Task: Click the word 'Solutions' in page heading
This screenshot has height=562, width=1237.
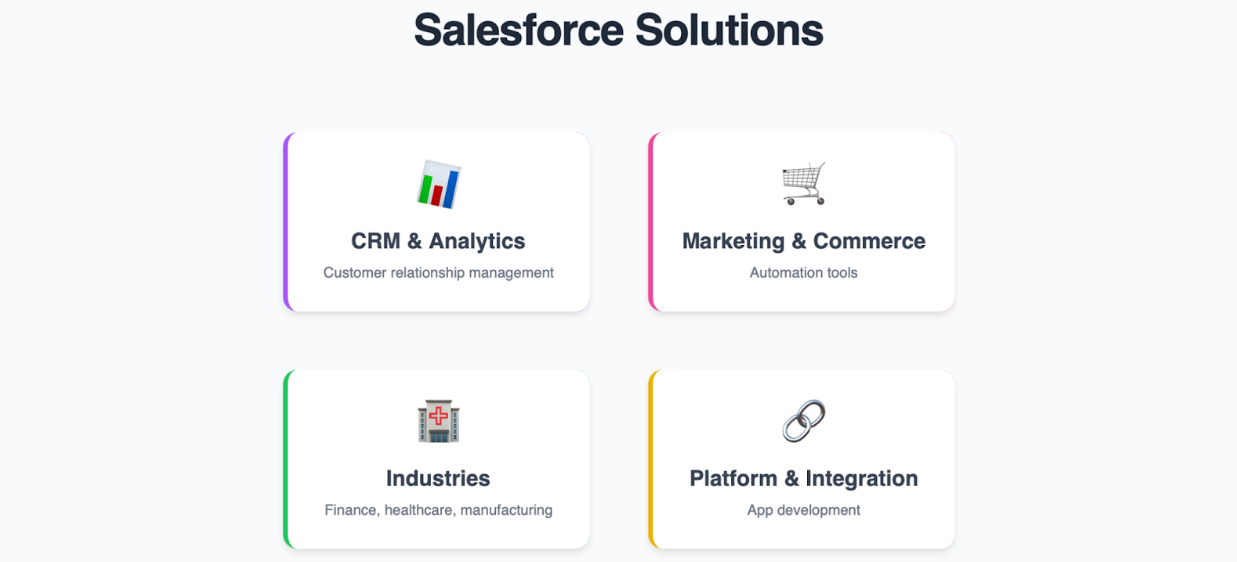Action: point(729,30)
